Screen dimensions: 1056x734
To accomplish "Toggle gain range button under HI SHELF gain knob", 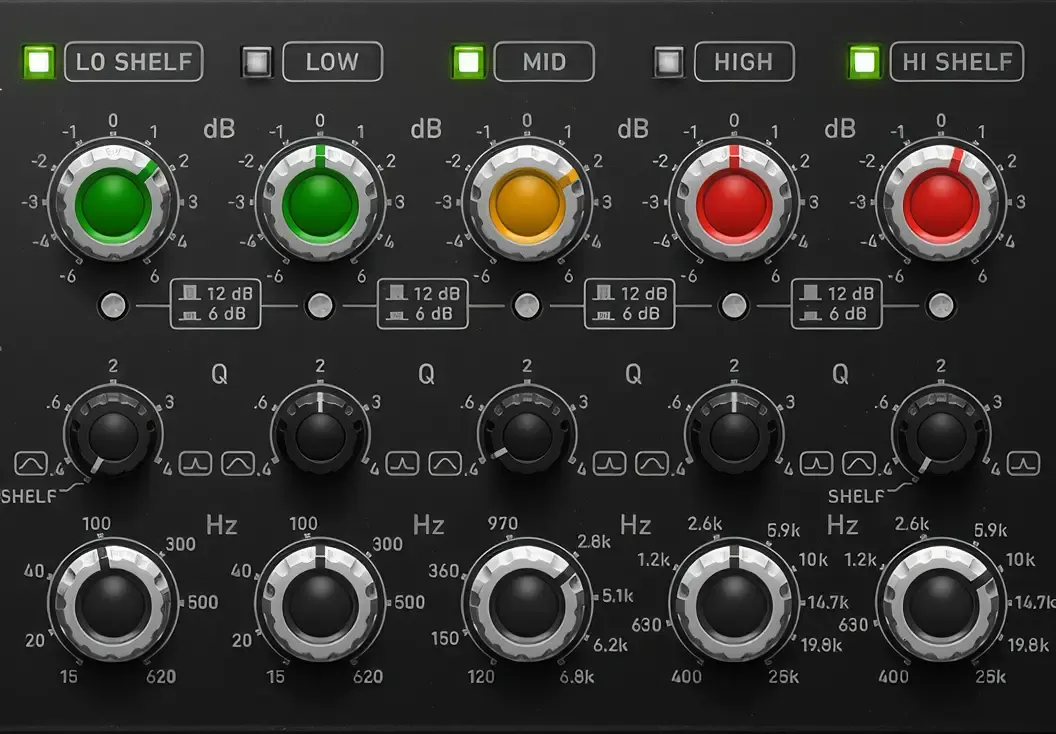I will pos(941,306).
